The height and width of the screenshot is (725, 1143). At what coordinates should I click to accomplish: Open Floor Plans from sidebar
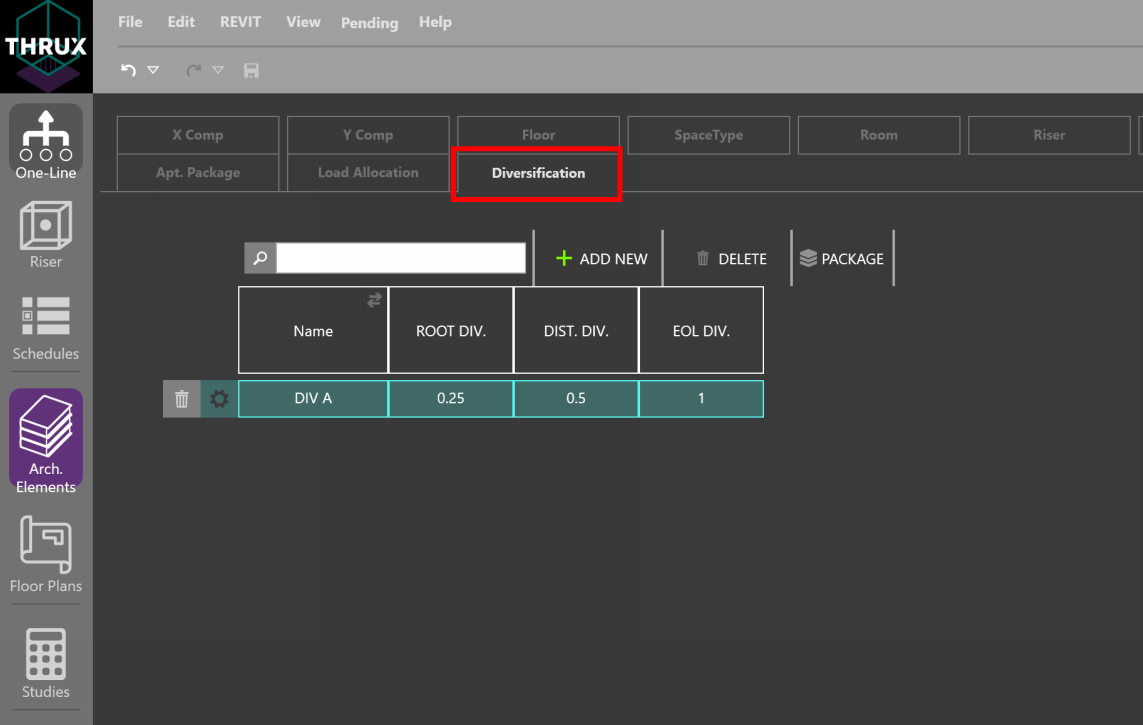point(46,553)
